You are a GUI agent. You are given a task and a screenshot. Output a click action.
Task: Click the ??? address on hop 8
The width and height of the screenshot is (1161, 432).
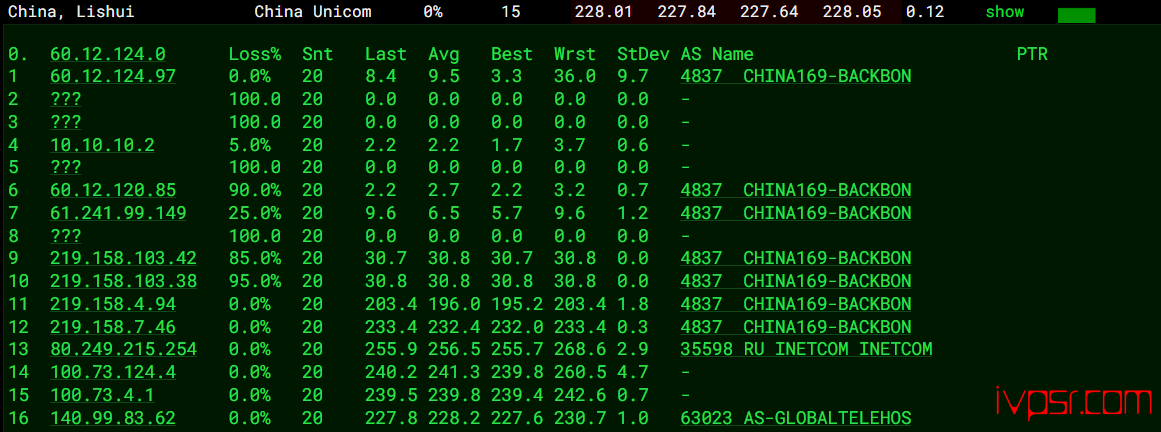coord(66,236)
